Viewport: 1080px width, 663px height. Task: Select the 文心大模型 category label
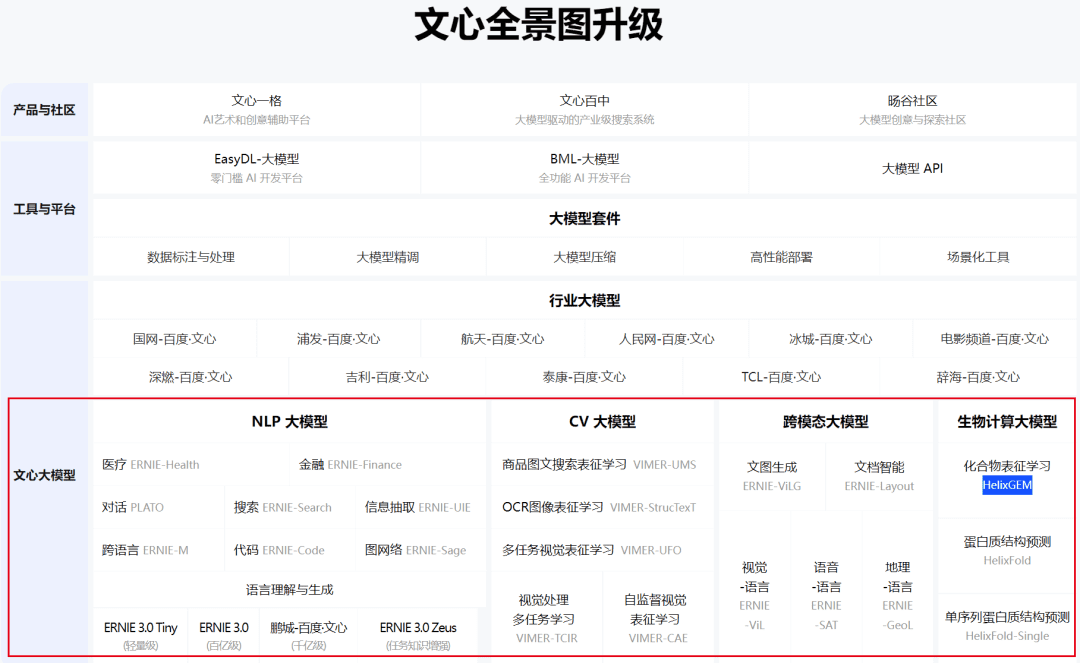[44, 475]
